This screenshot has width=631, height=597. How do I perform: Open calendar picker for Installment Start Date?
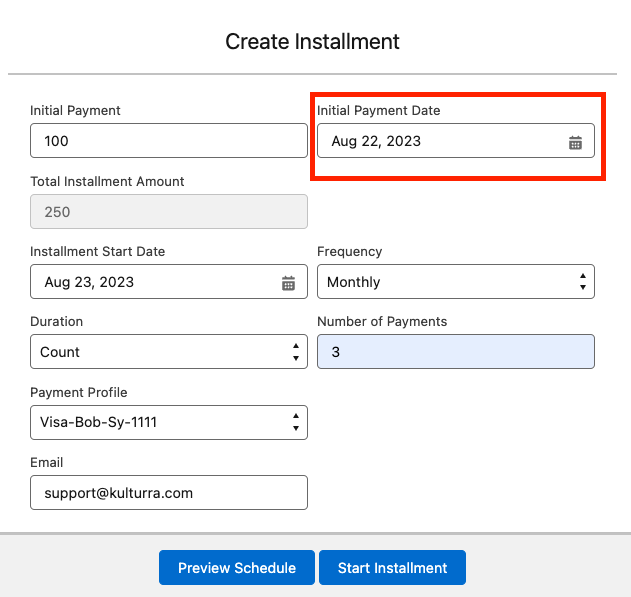pyautogui.click(x=288, y=283)
